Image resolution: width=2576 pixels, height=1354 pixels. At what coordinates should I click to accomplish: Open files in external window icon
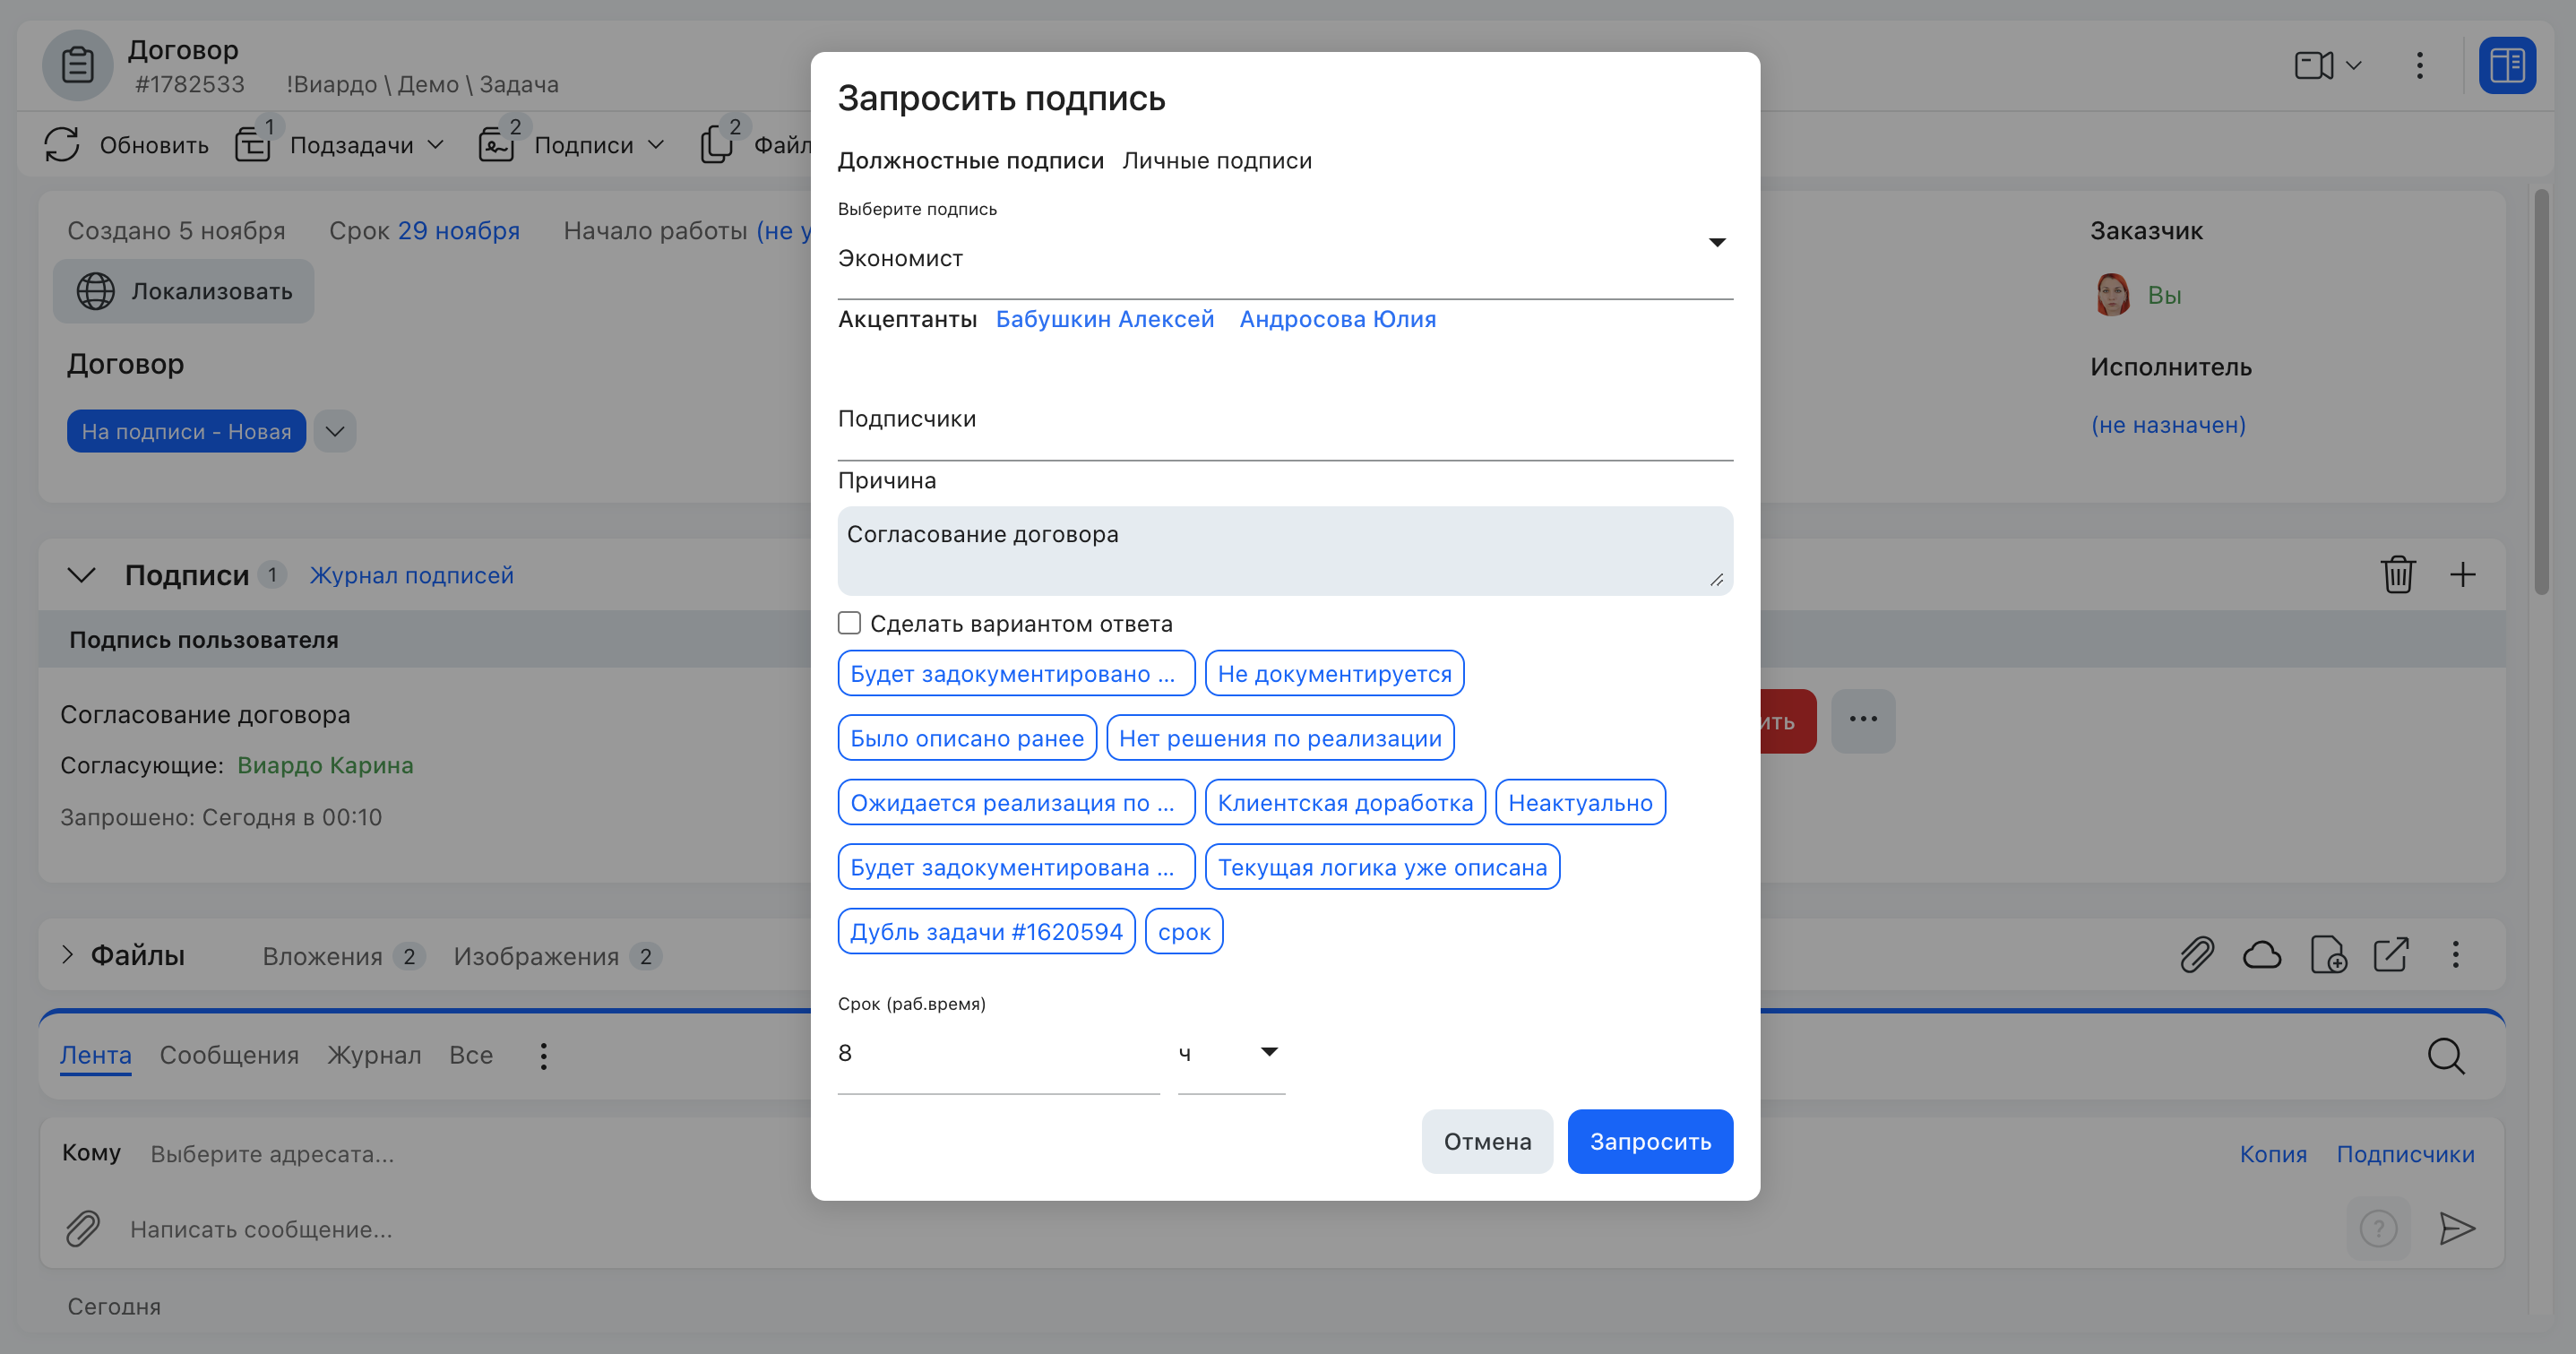click(2391, 955)
